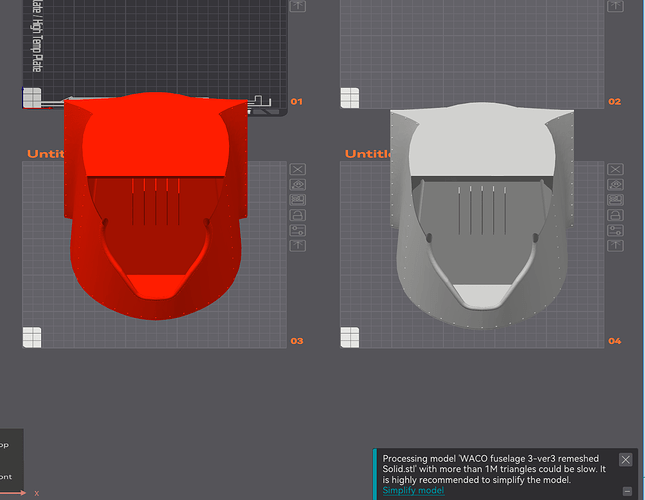Click the bed grid icon on plate 01
Screen dimensions: 645x500
point(32,98)
